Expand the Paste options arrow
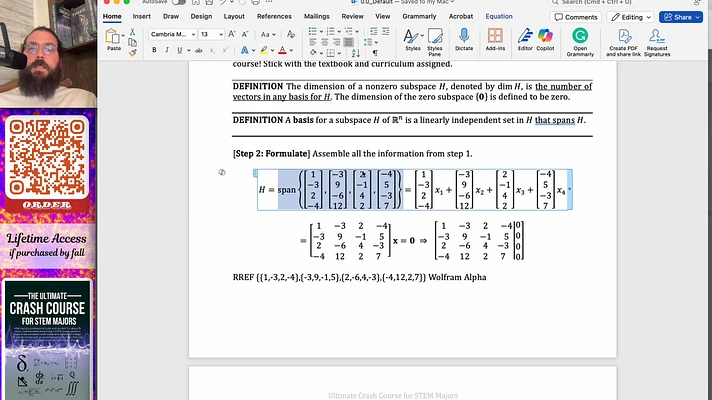712x400 pixels. tap(123, 35)
